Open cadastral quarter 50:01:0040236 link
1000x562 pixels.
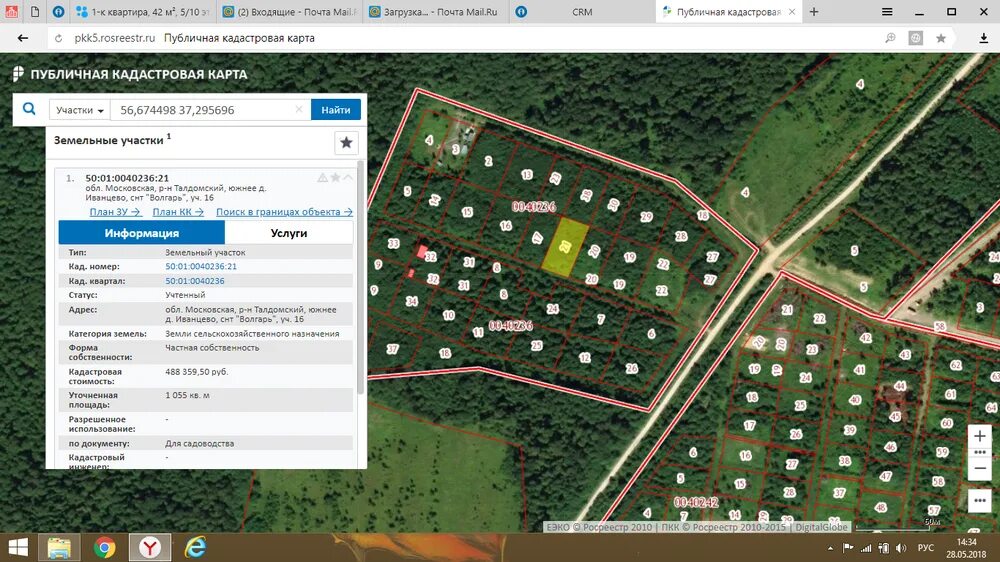click(x=195, y=281)
